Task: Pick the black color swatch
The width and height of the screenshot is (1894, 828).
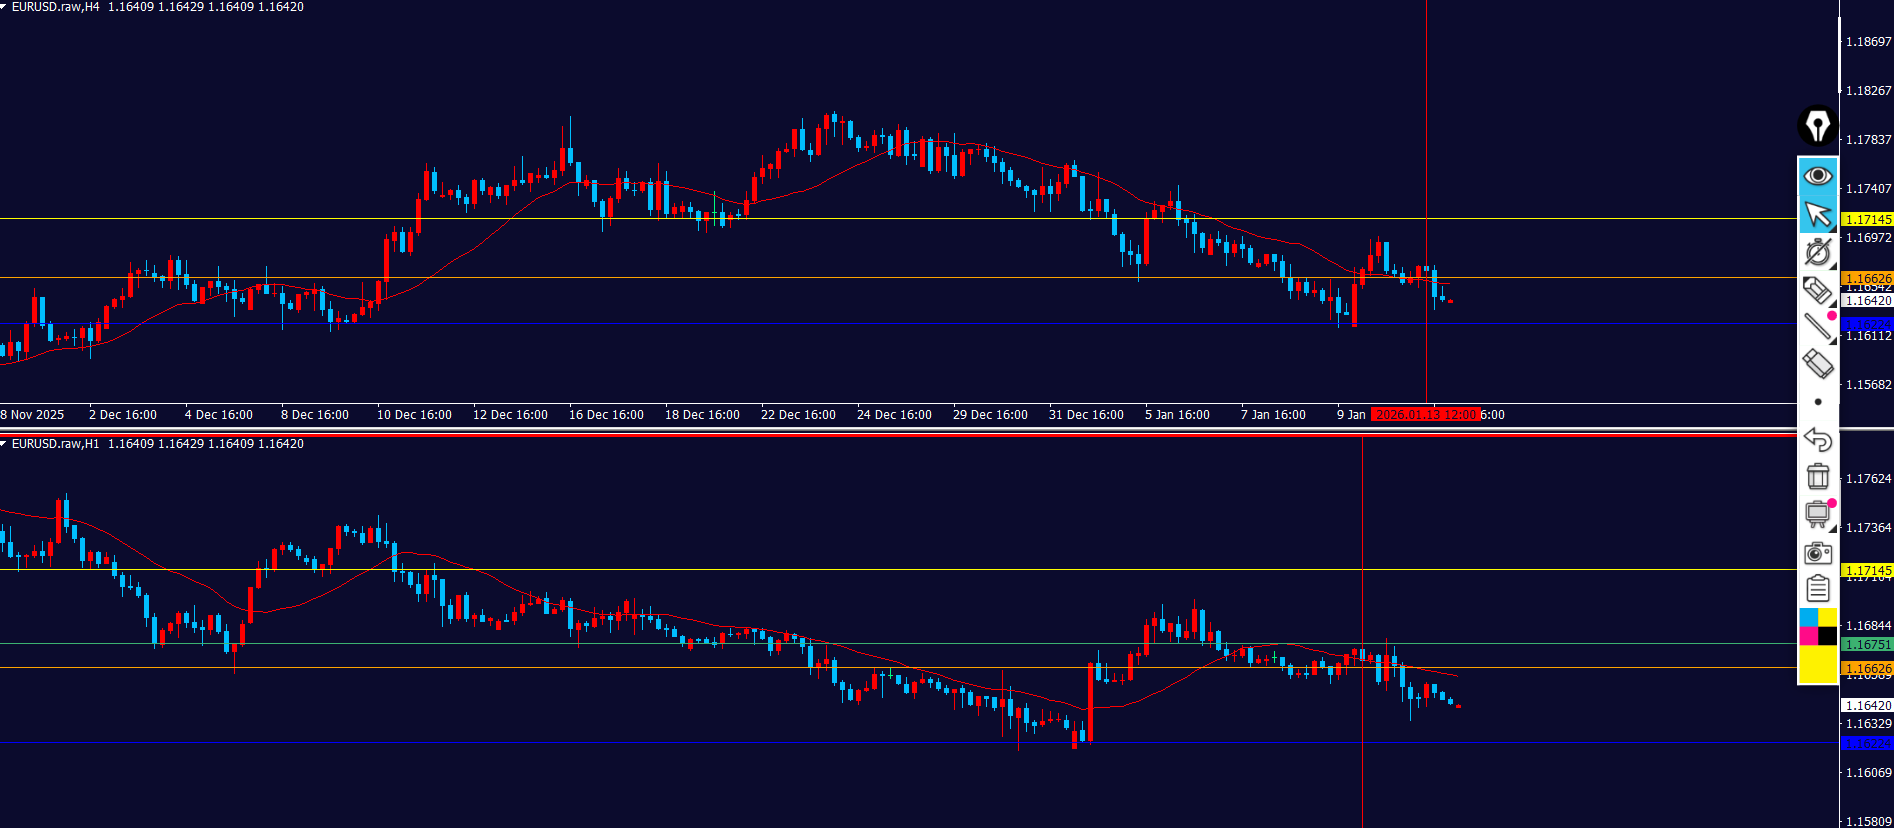Action: (1827, 636)
